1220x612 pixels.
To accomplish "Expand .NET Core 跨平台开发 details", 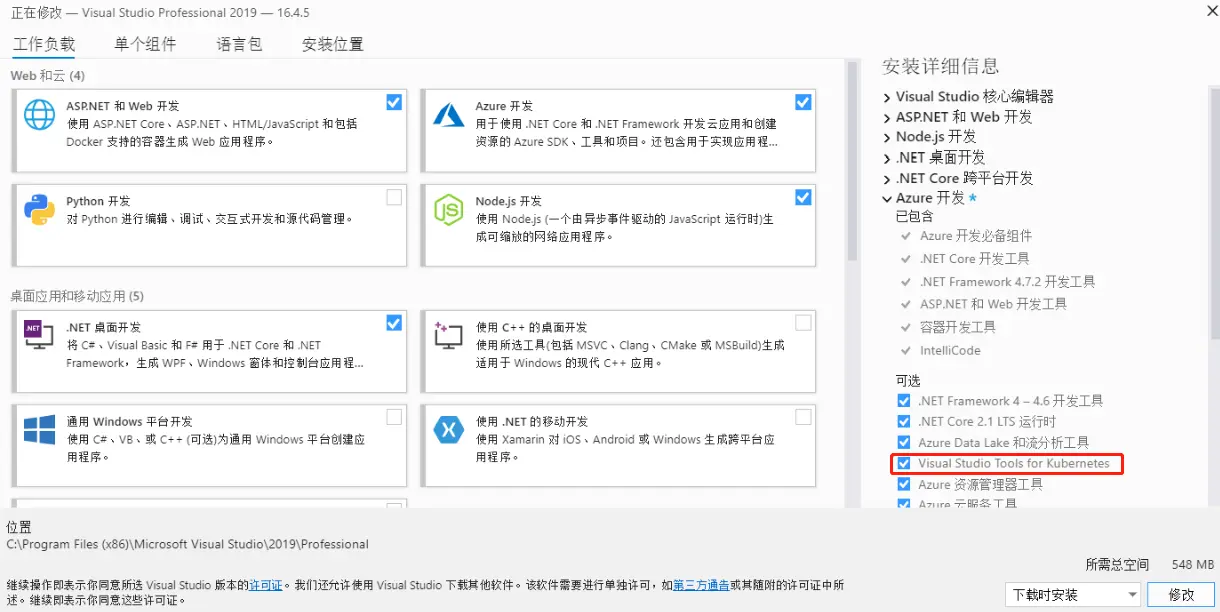I will (887, 178).
